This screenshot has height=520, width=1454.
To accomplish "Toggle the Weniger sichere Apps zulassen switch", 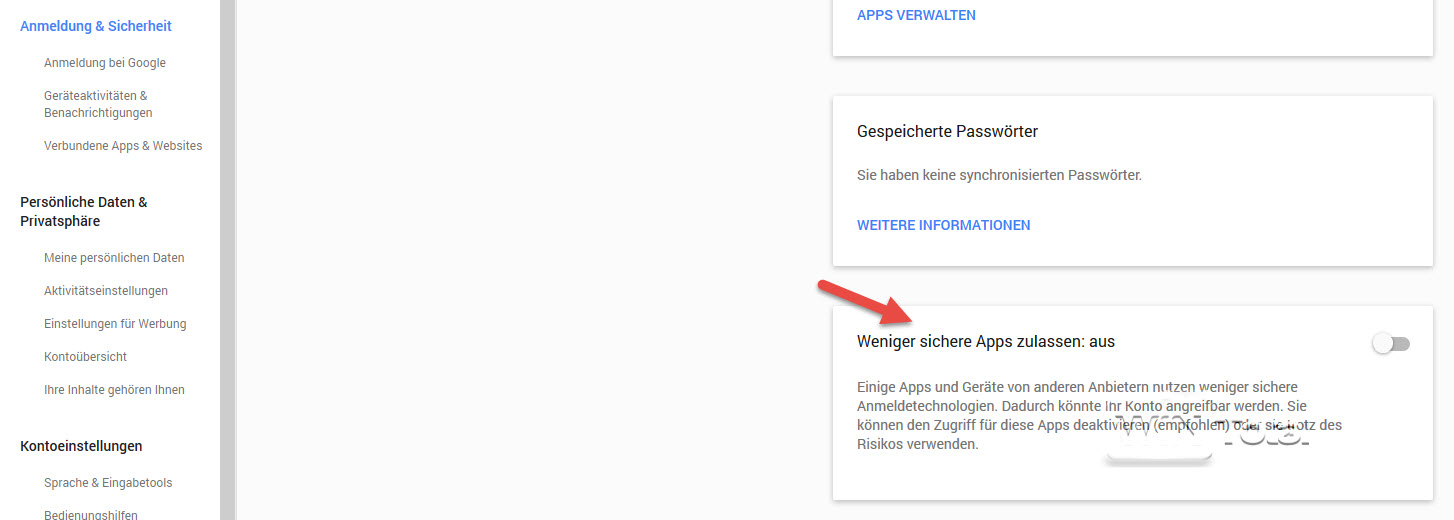I will [x=1390, y=344].
